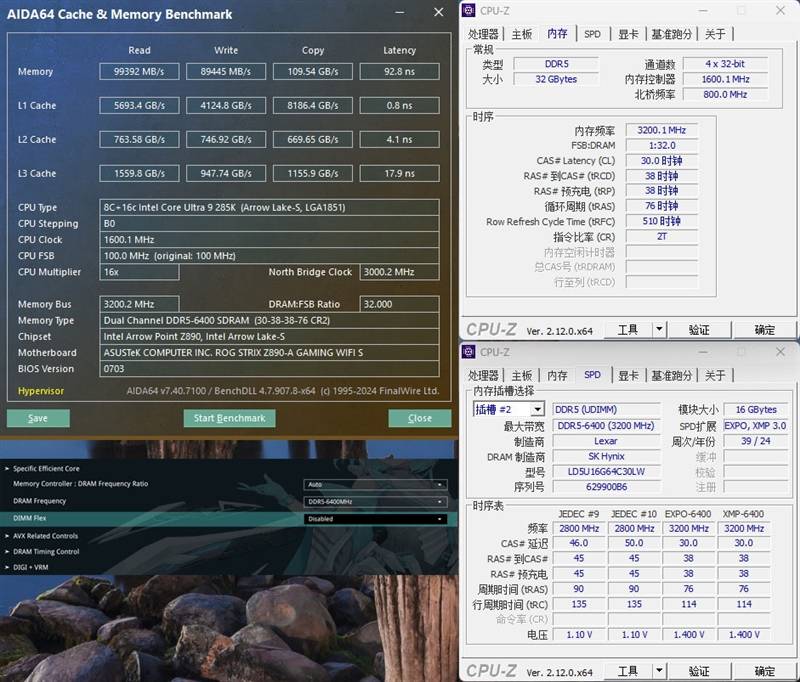Open 基准跑分 tab in the memory CPU-Z window
Image resolution: width=800 pixels, height=682 pixels.
tap(669, 34)
